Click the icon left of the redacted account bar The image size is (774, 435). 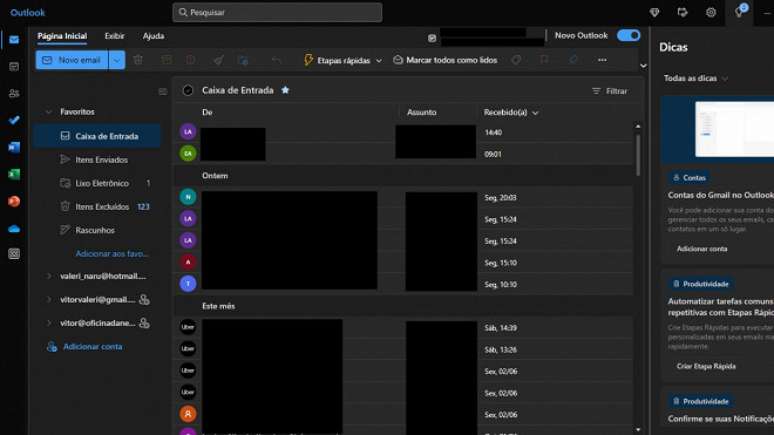432,38
